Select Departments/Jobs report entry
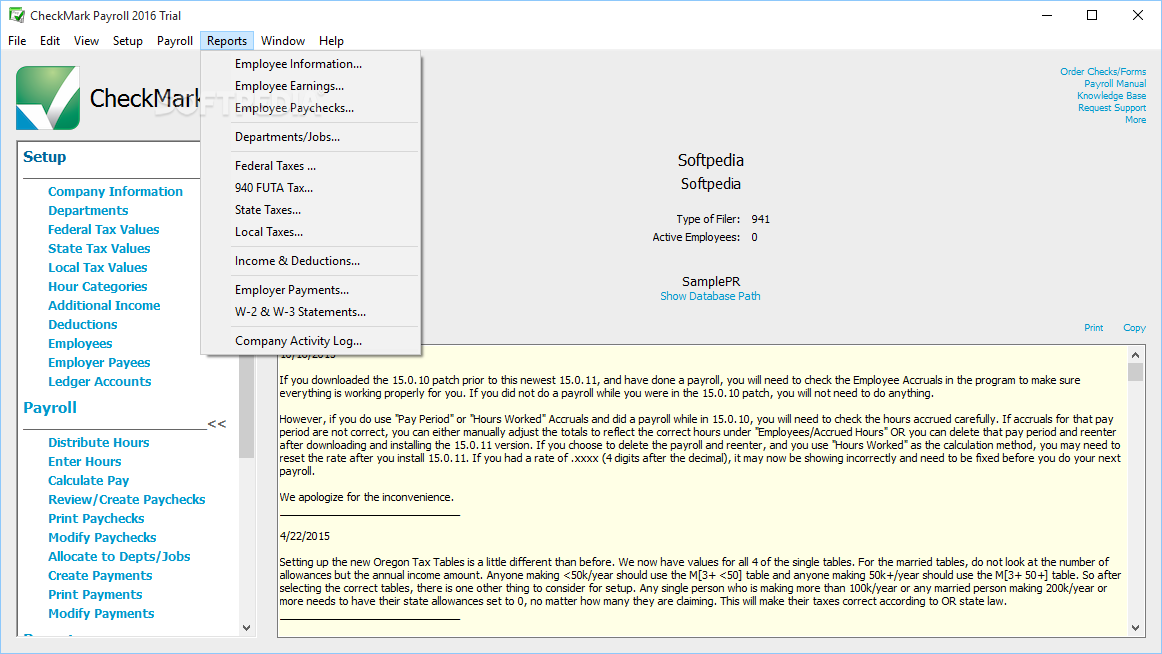Image resolution: width=1162 pixels, height=654 pixels. [311, 137]
